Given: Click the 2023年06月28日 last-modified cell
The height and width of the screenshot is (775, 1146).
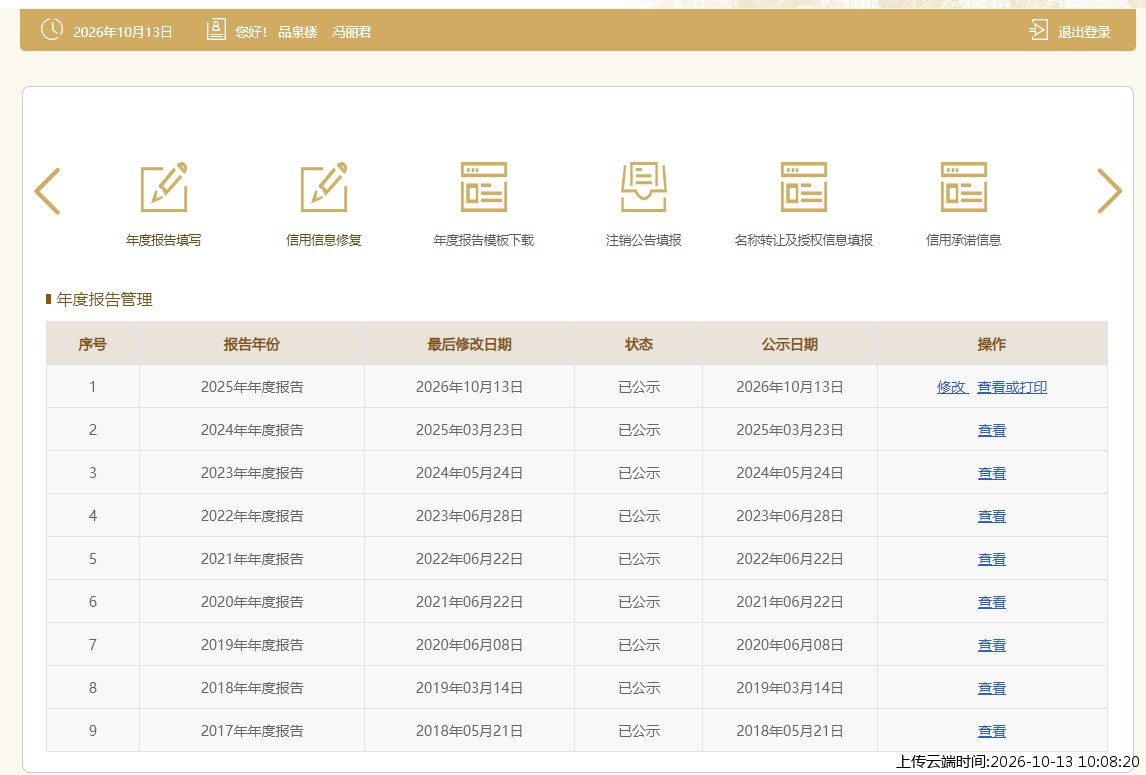Looking at the screenshot, I should [x=469, y=516].
